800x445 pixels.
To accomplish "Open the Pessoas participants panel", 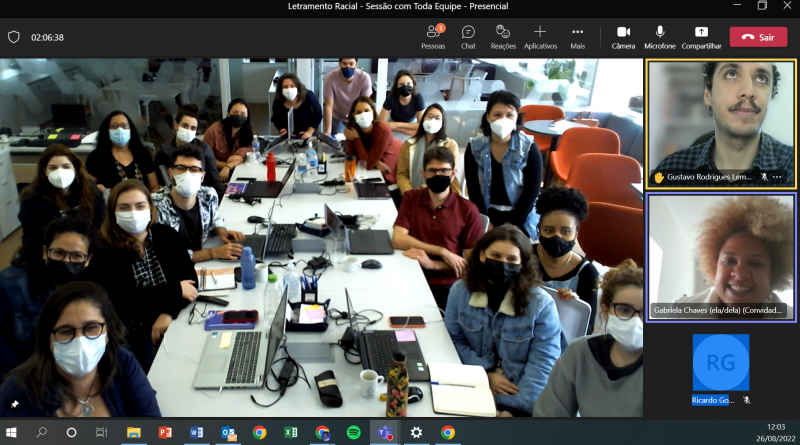I will [433, 37].
